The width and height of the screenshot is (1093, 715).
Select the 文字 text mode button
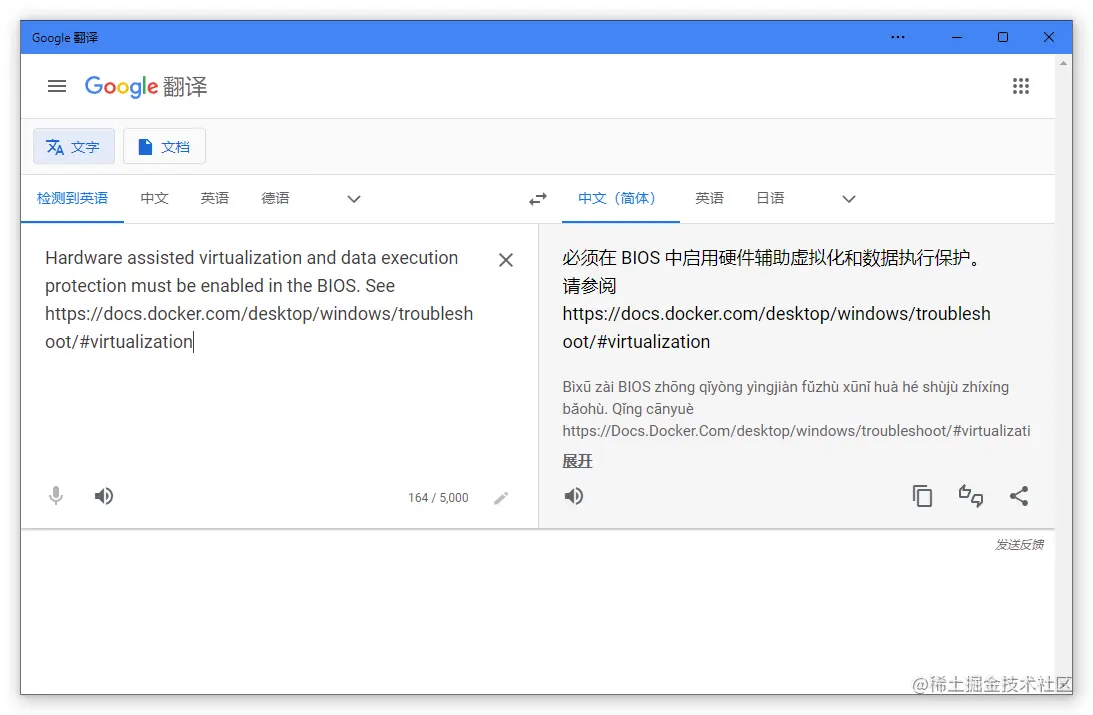(x=74, y=146)
